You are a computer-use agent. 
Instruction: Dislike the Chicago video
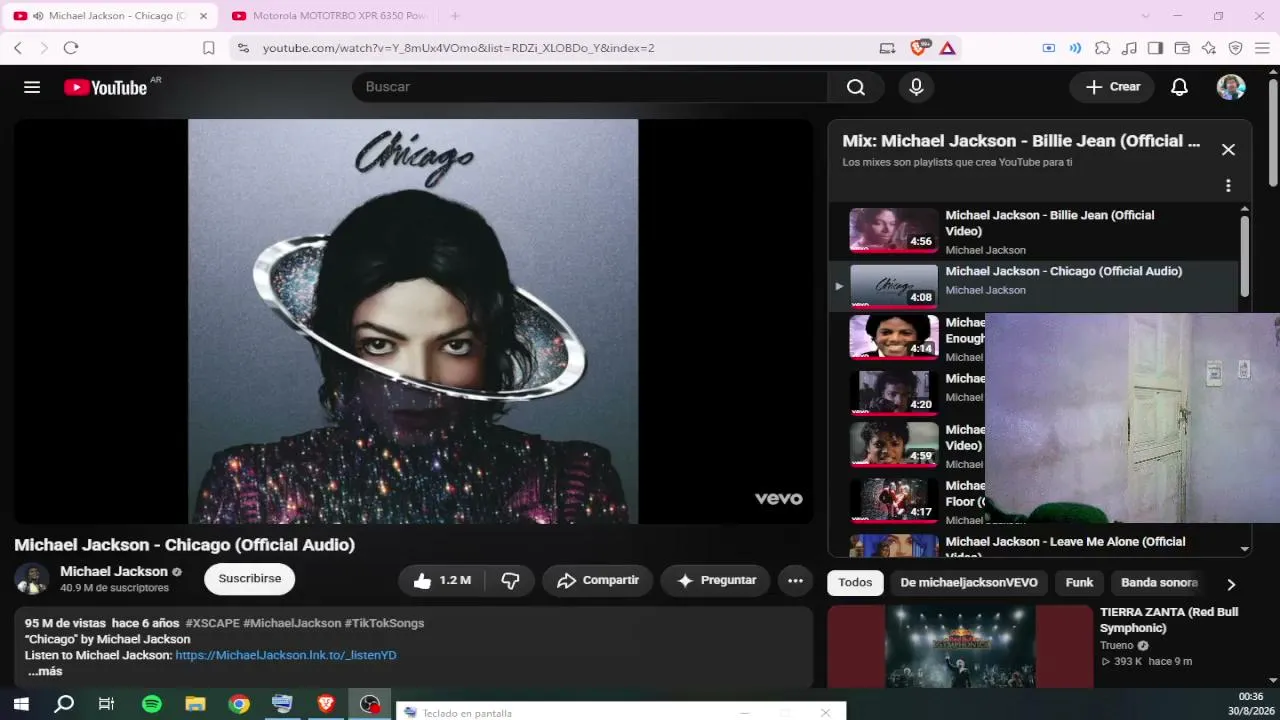tap(510, 580)
